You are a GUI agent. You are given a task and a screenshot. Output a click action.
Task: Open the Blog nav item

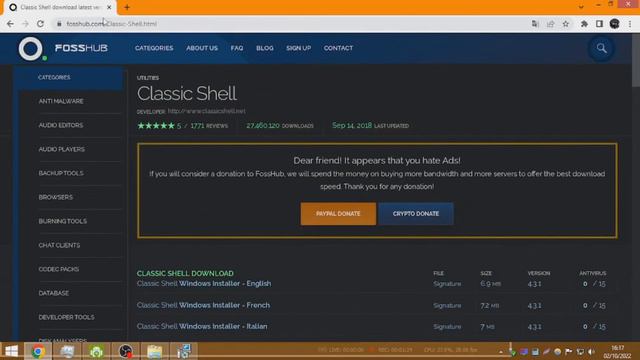[x=264, y=48]
